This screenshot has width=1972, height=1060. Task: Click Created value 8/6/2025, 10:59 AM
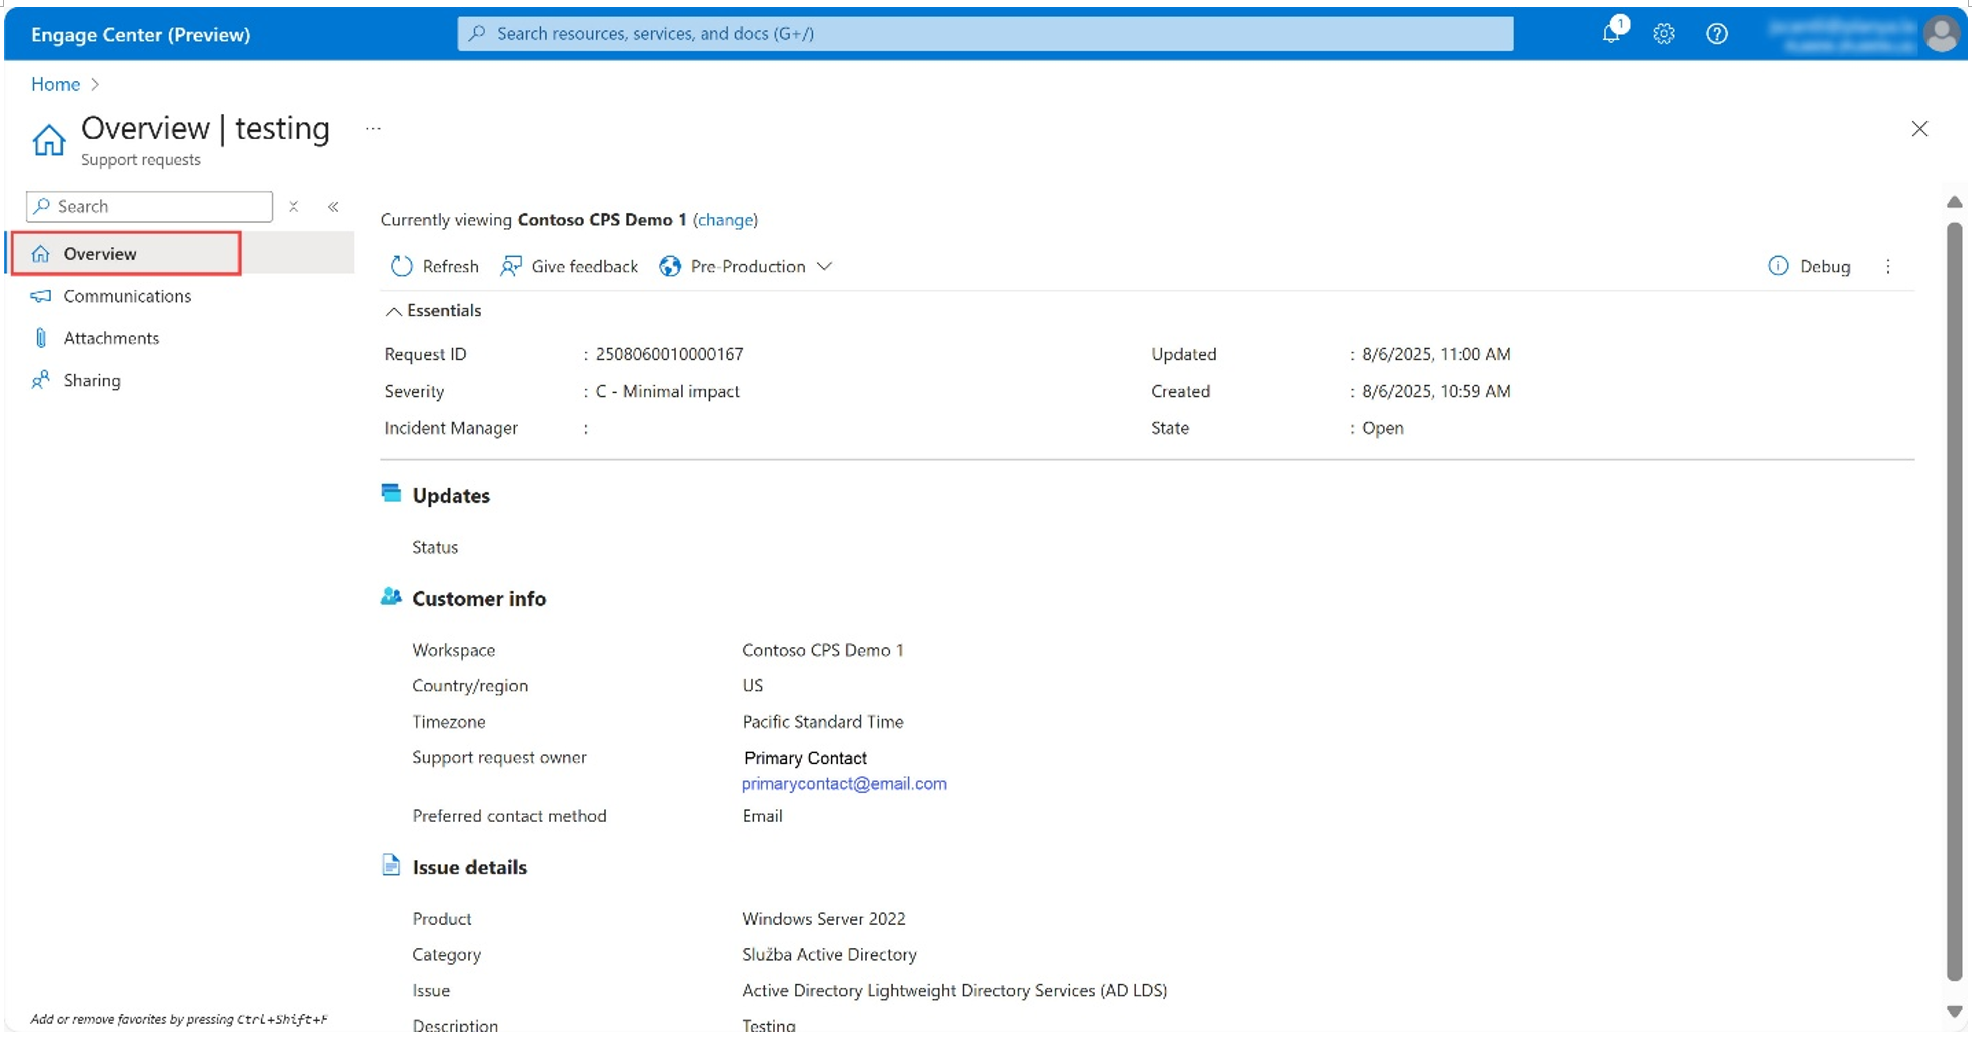pyautogui.click(x=1436, y=391)
